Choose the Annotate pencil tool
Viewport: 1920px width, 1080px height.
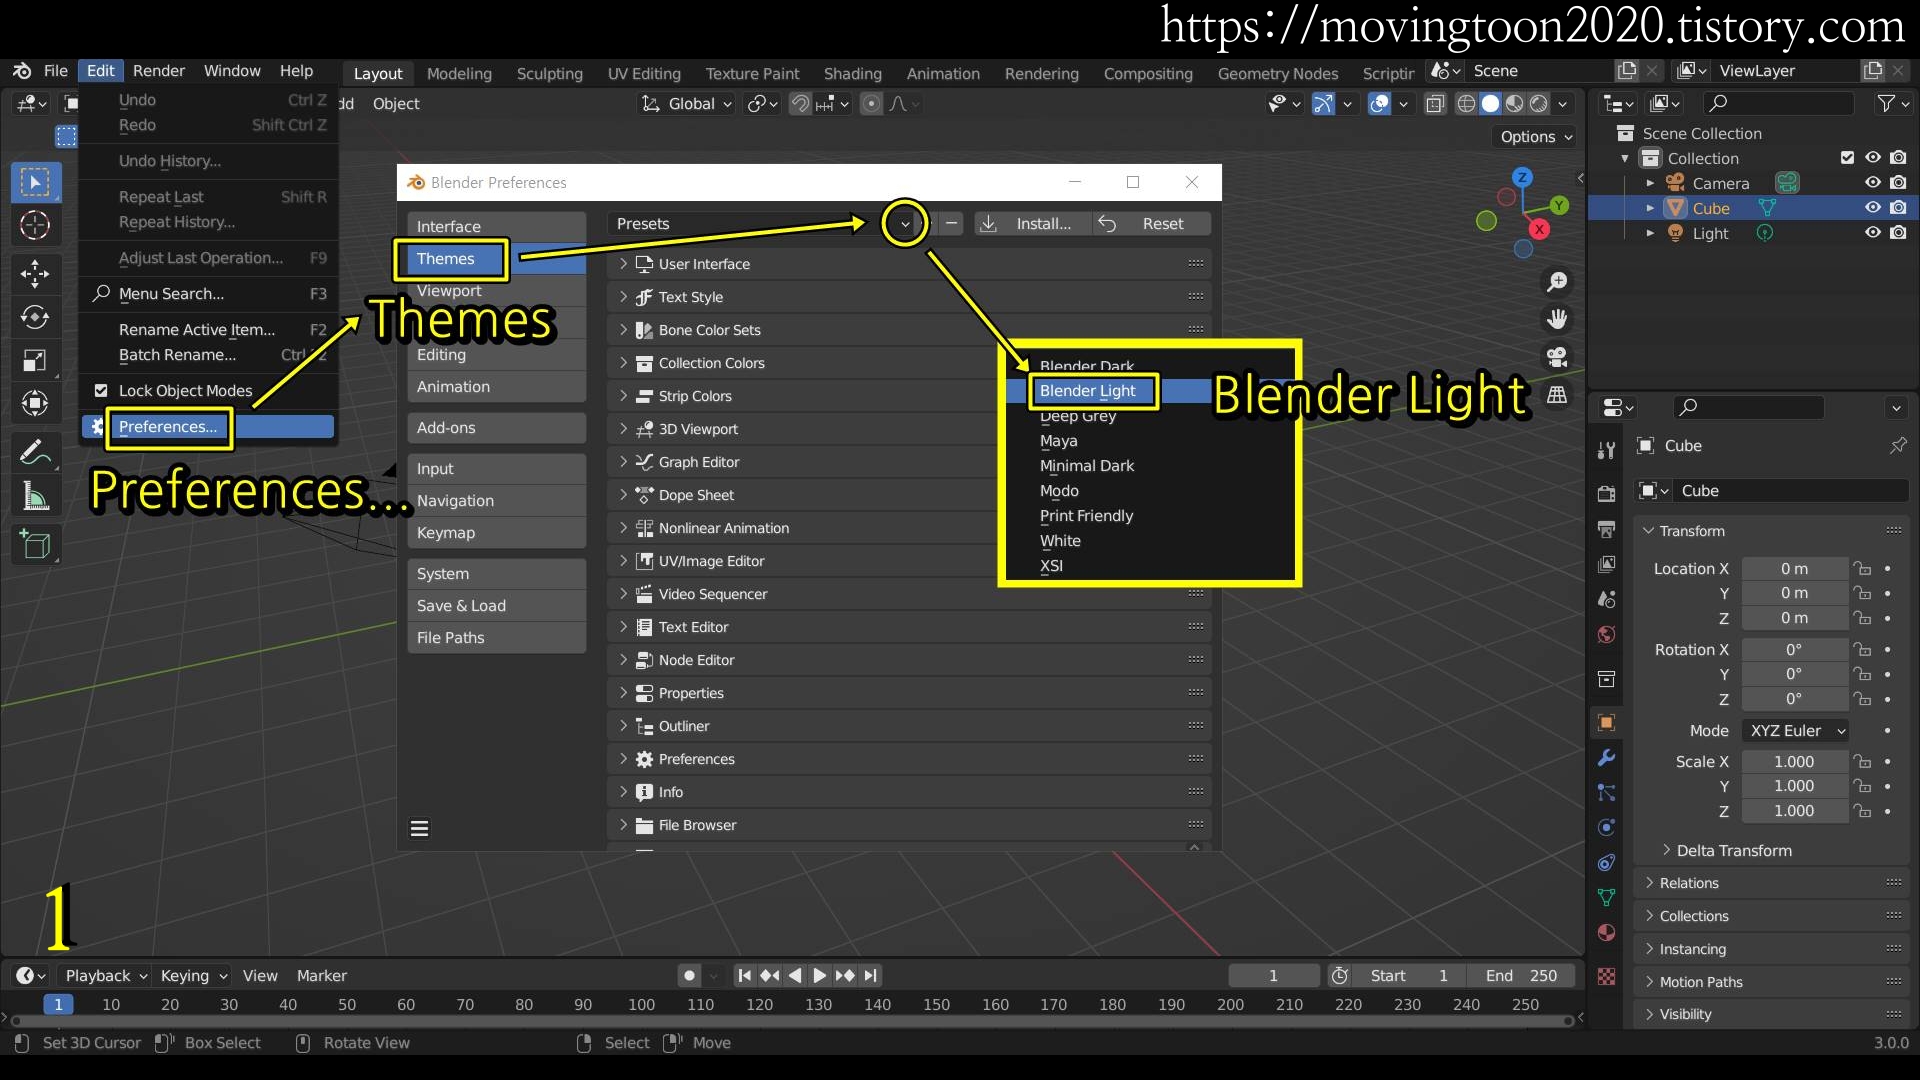click(35, 453)
